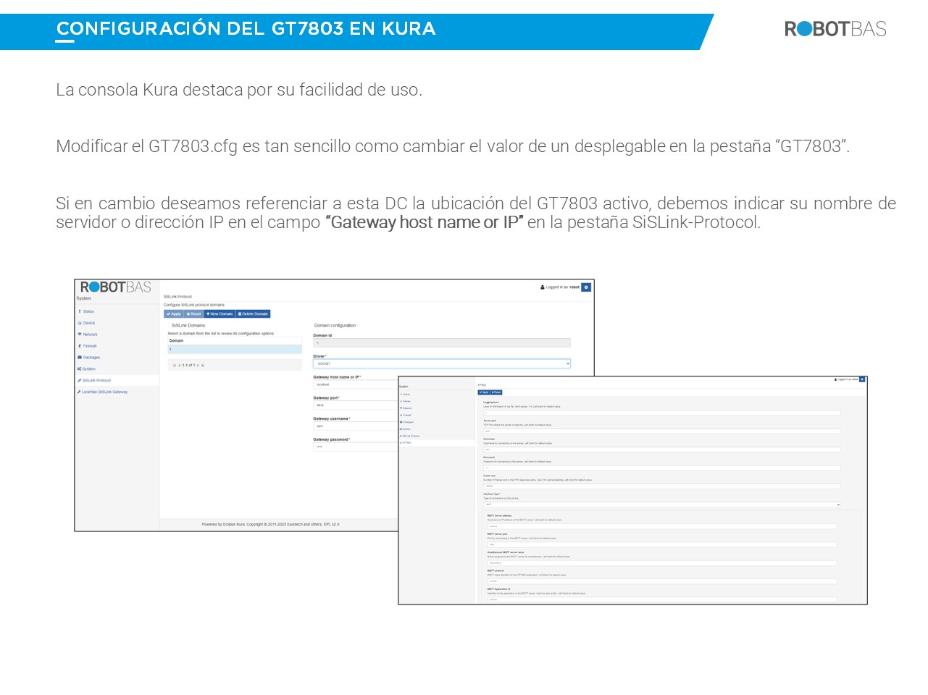928x695 pixels.
Task: Open the Driver dropdown
Action: click(442, 363)
